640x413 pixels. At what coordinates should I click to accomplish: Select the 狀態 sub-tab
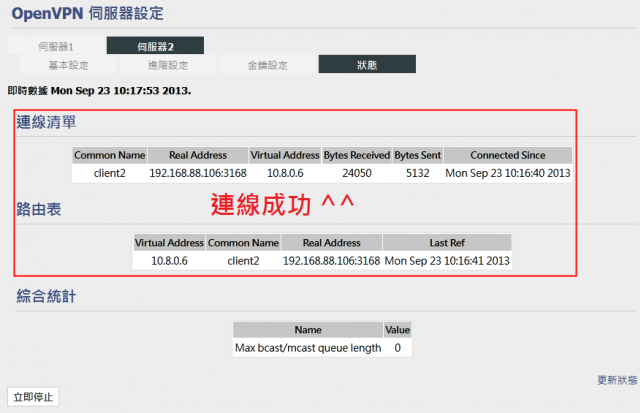click(x=367, y=64)
